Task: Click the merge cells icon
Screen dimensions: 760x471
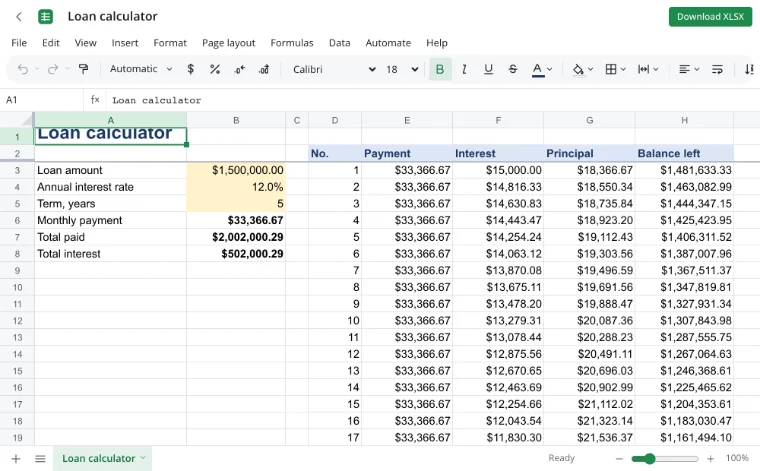Action: point(644,69)
